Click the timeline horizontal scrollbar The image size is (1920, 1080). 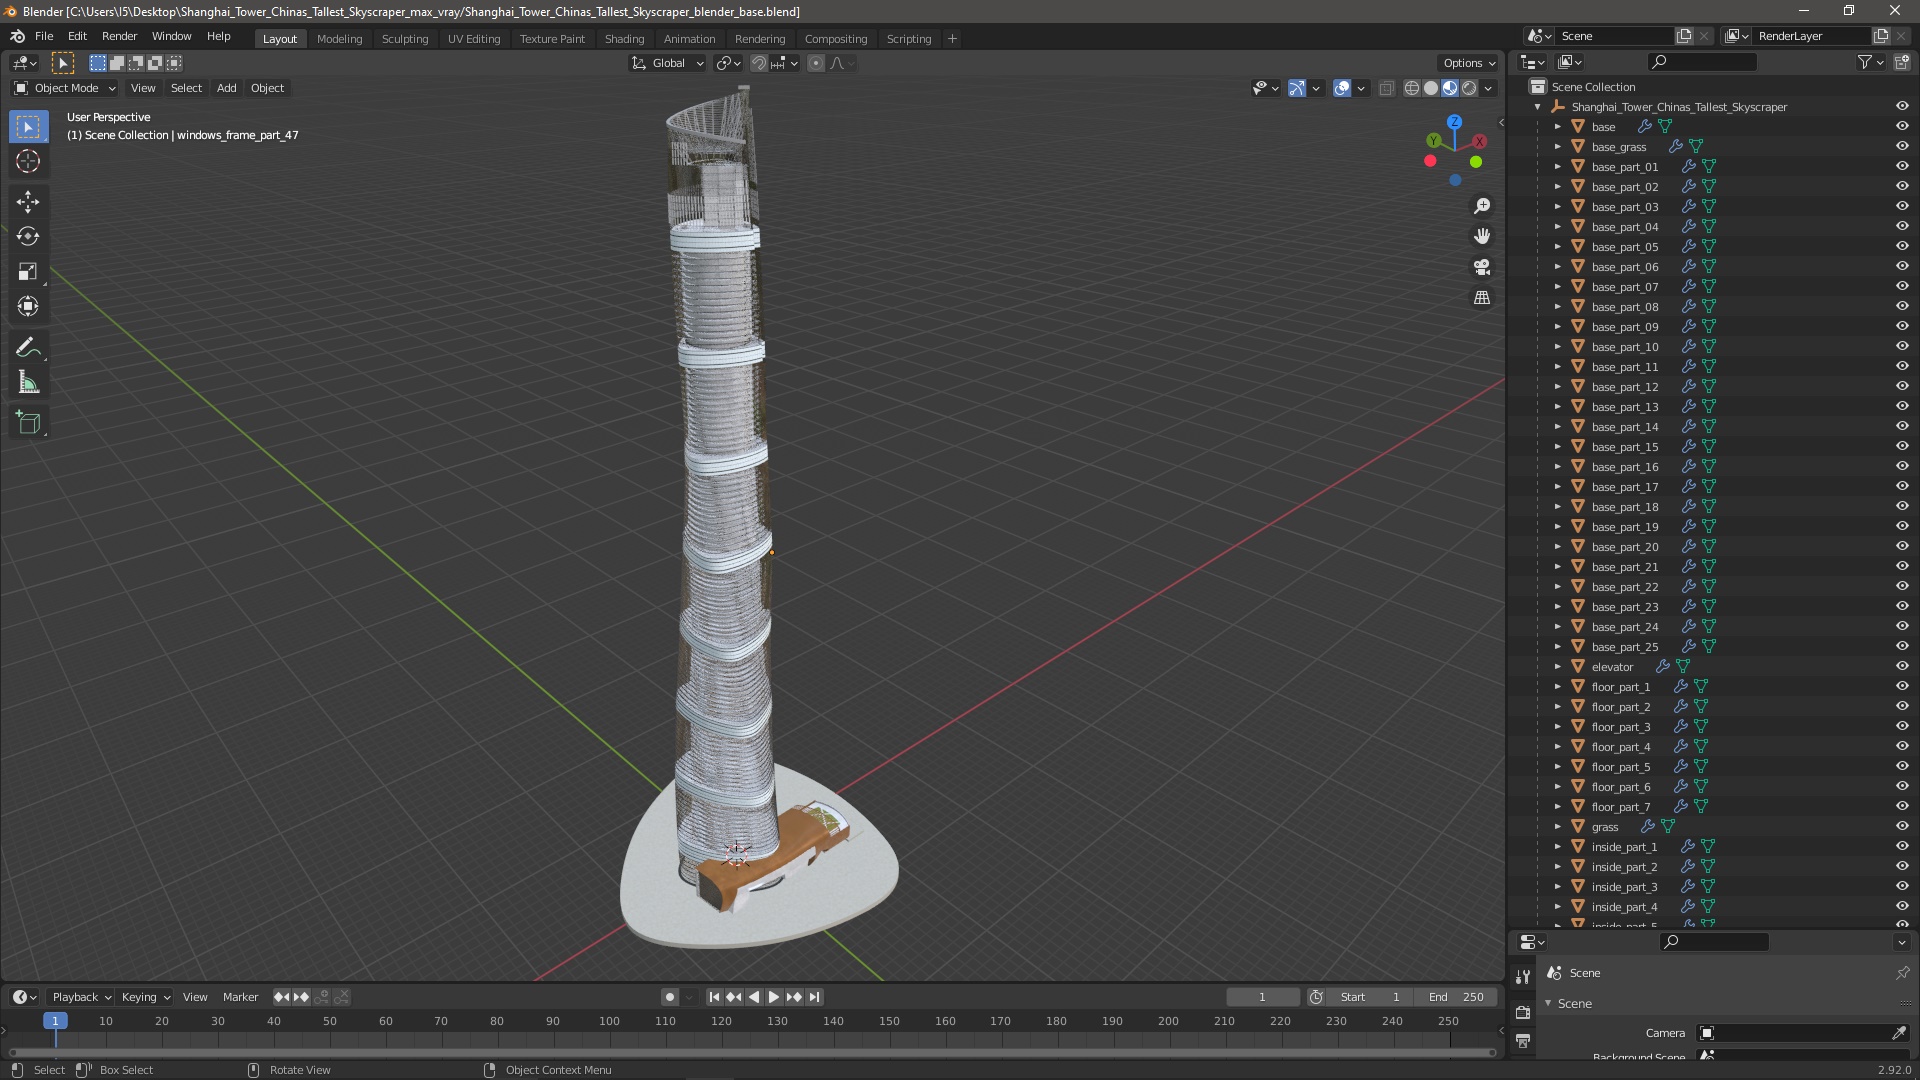pyautogui.click(x=752, y=1052)
